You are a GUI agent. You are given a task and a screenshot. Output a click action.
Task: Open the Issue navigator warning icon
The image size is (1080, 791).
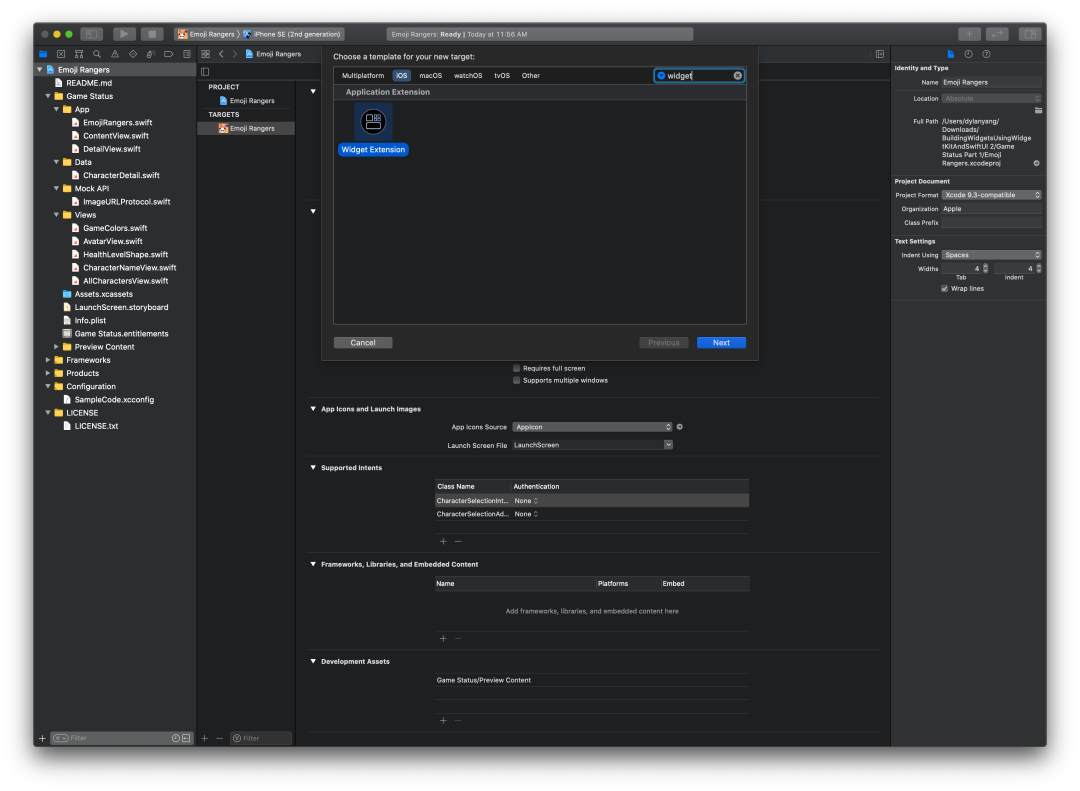(x=115, y=54)
